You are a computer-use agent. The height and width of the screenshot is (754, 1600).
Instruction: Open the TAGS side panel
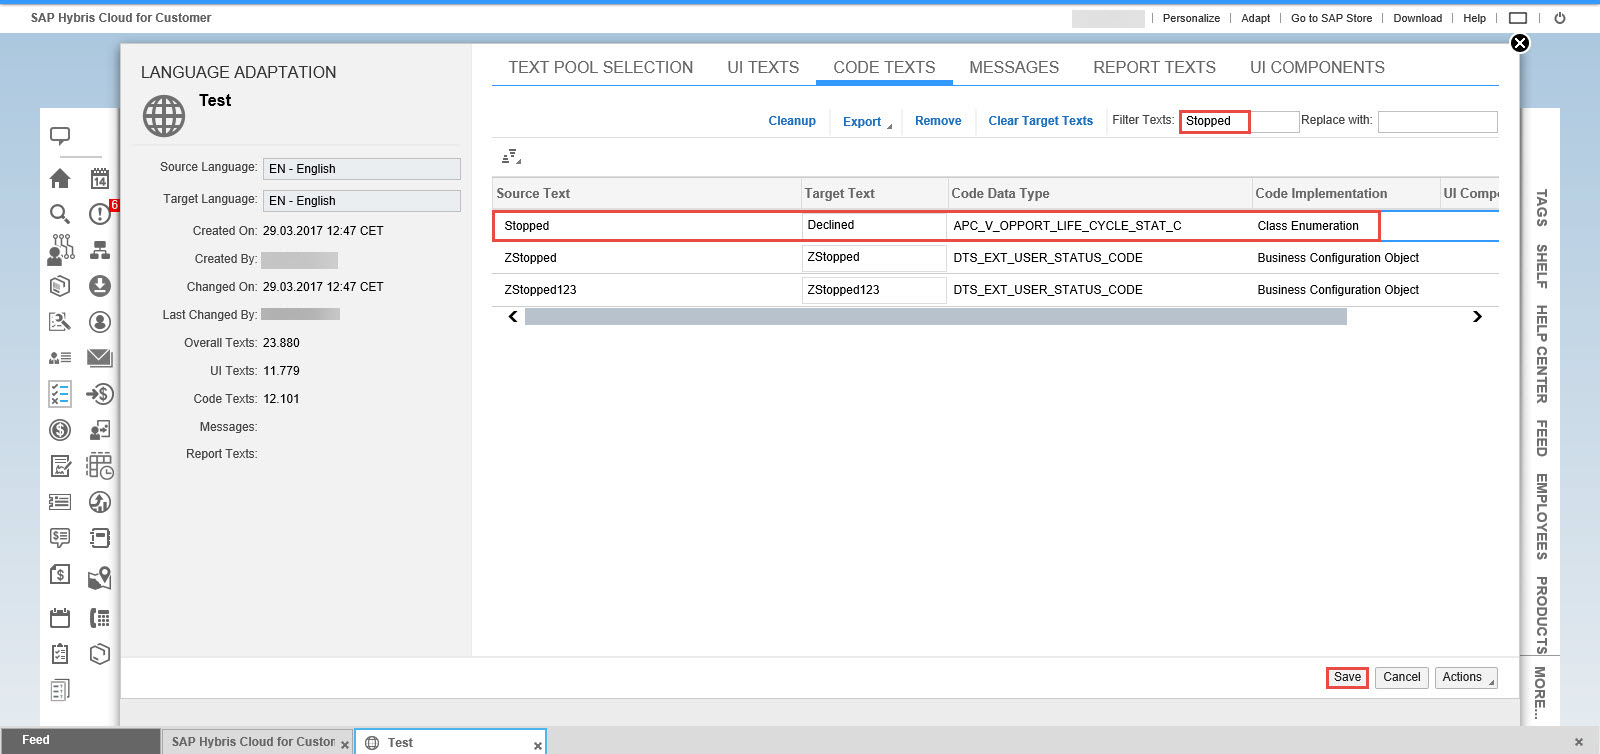pos(1541,208)
